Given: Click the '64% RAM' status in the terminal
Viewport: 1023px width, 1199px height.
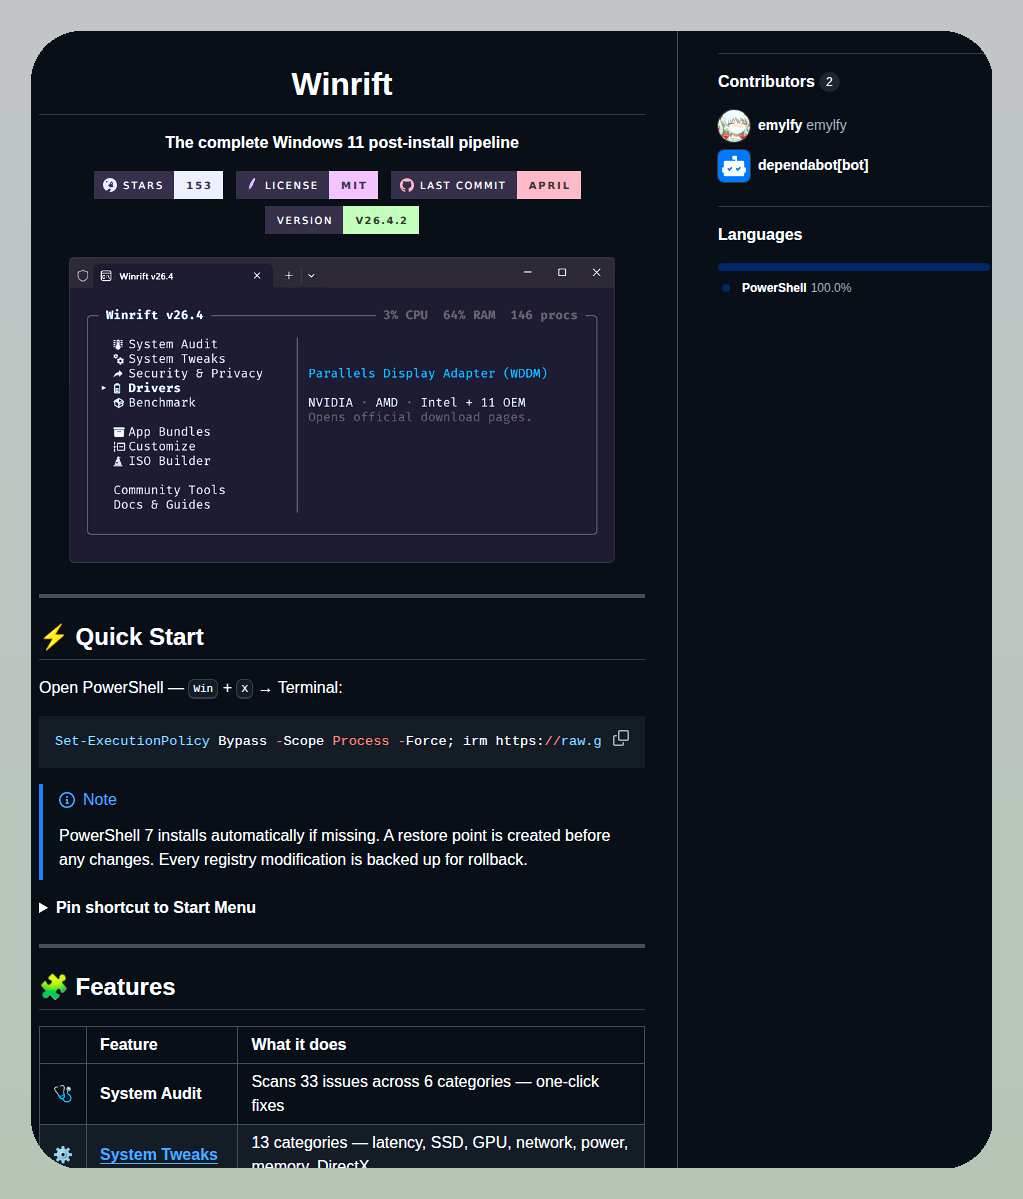Looking at the screenshot, I should click(469, 315).
